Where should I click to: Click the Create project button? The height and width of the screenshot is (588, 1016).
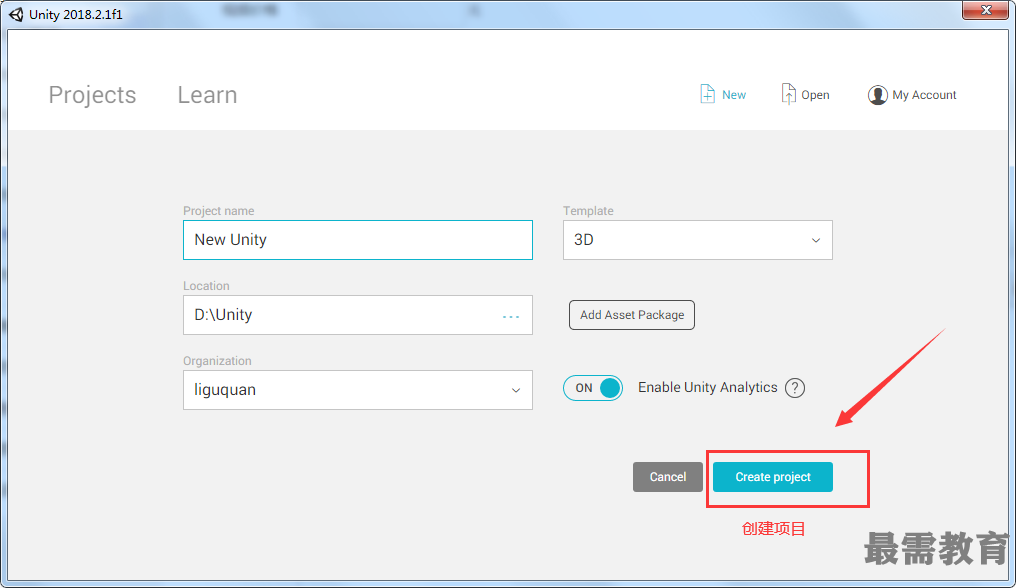[x=772, y=476]
